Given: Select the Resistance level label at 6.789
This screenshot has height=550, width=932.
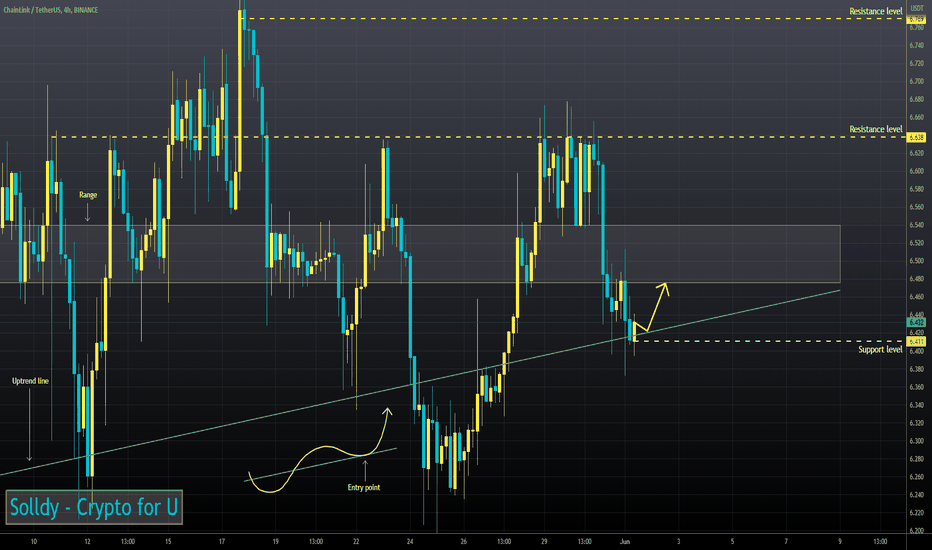Looking at the screenshot, I should (875, 11).
